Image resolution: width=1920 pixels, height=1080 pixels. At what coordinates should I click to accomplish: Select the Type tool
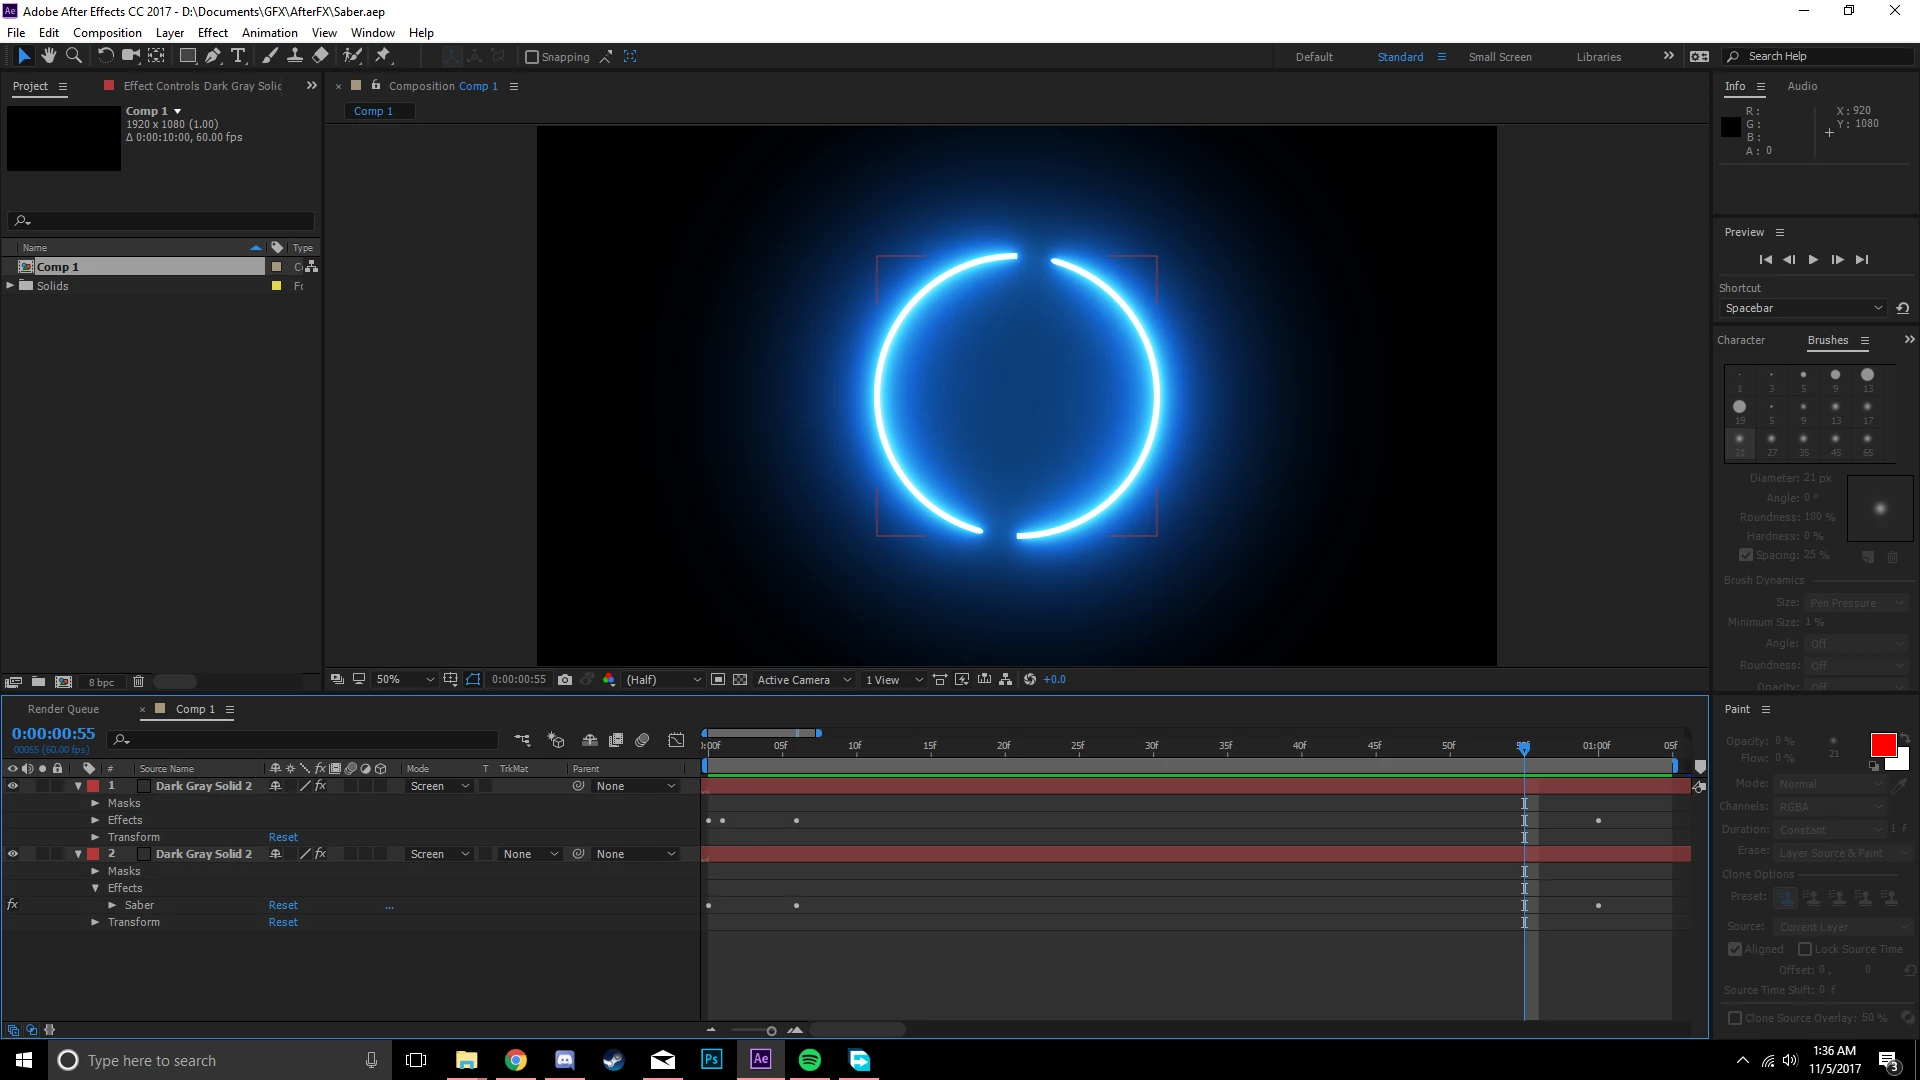(238, 56)
